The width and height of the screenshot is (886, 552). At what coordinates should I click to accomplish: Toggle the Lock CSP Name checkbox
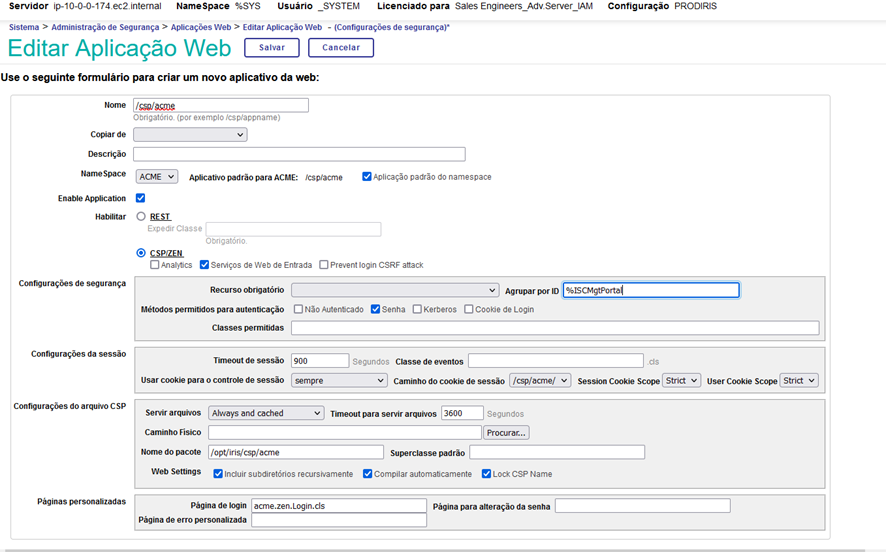pos(486,474)
